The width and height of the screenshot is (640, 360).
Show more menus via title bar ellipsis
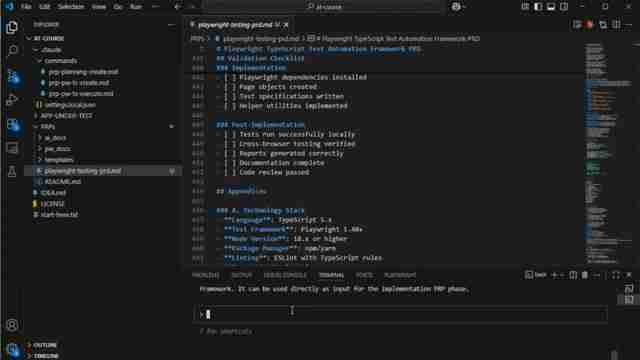click(x=156, y=7)
